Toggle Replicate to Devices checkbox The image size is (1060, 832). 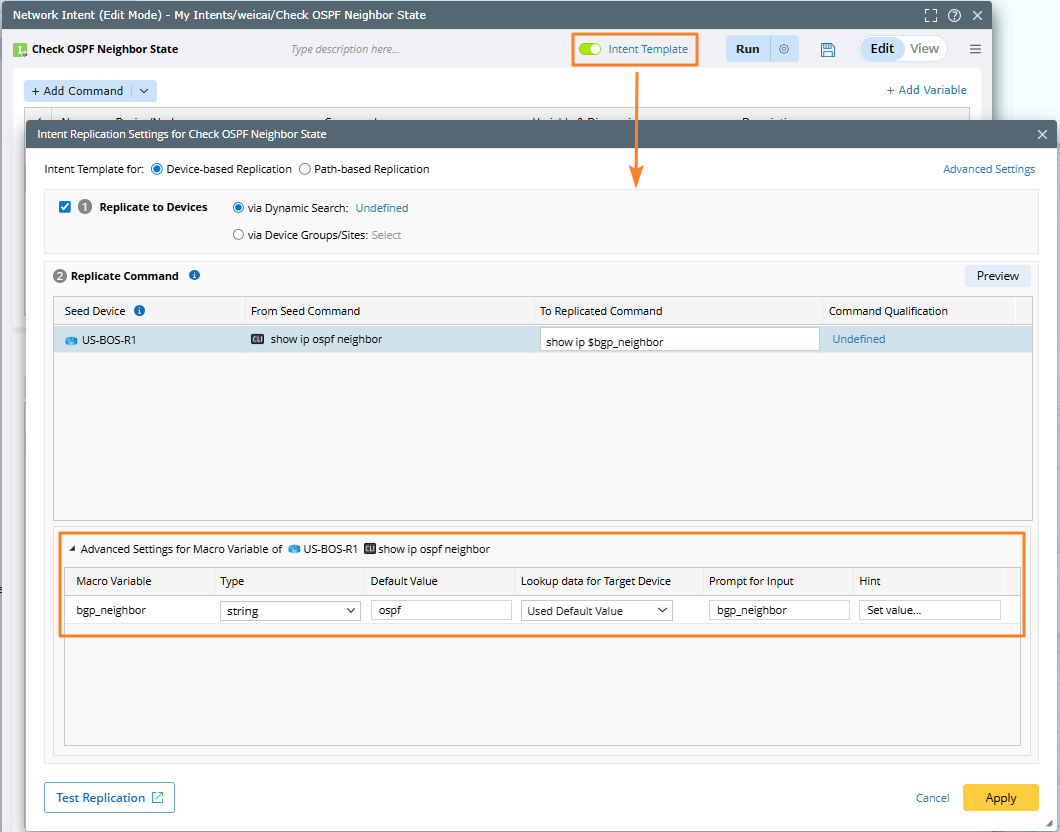point(65,207)
